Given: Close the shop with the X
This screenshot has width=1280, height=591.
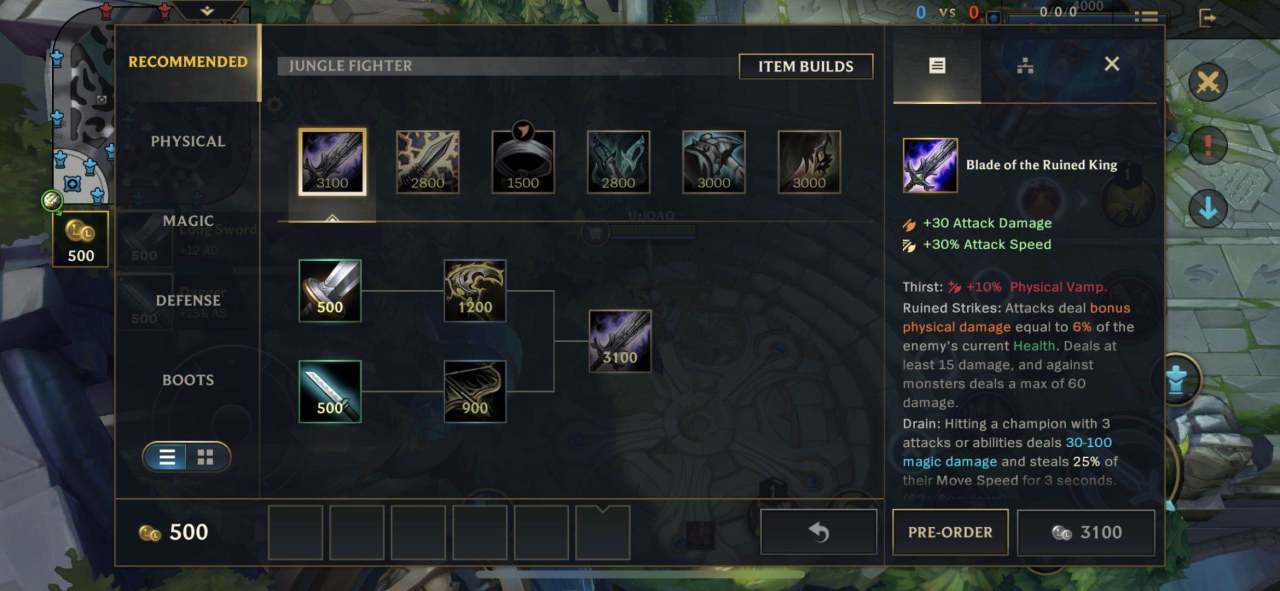Looking at the screenshot, I should (1112, 64).
